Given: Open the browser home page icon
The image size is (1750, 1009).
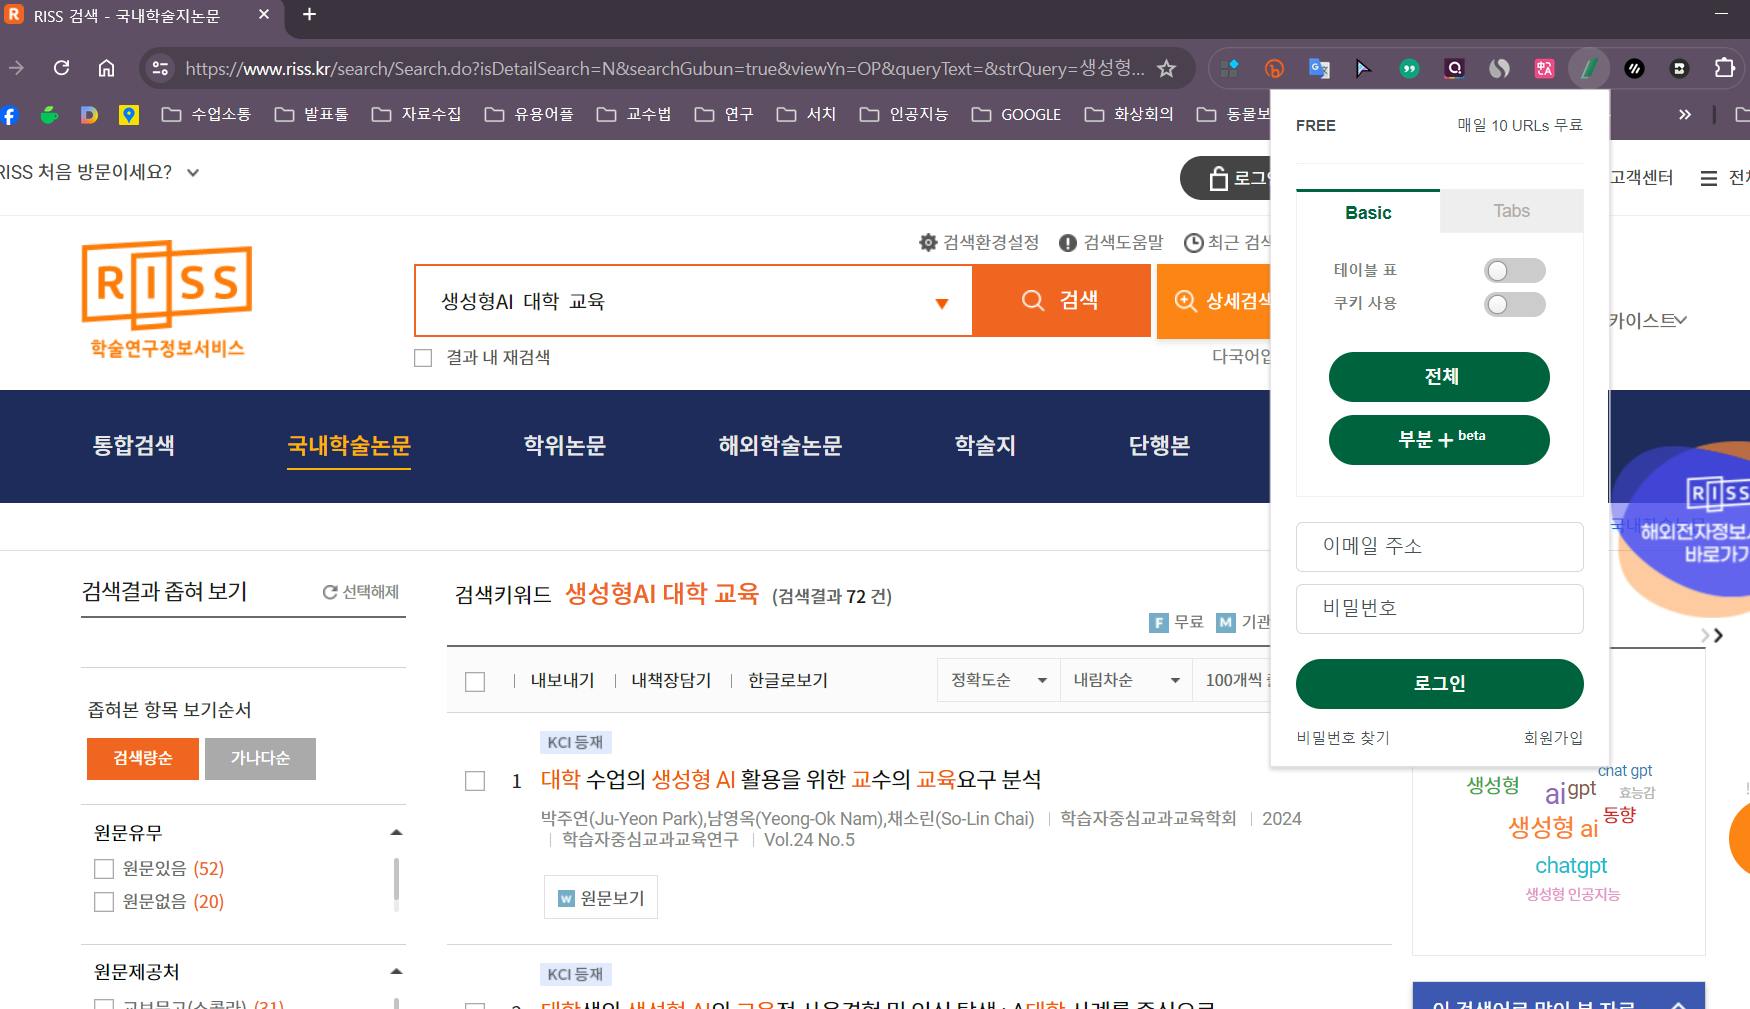Looking at the screenshot, I should pos(106,68).
